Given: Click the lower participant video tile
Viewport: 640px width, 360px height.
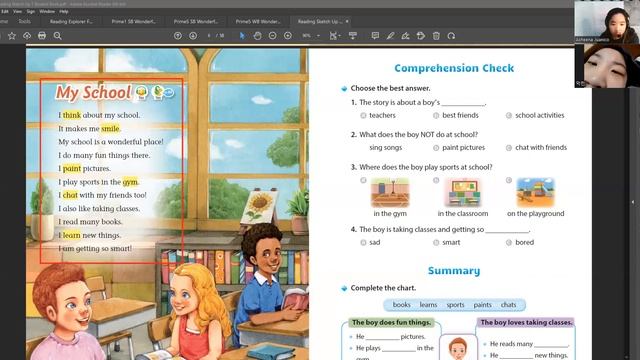Looking at the screenshot, I should pyautogui.click(x=607, y=66).
